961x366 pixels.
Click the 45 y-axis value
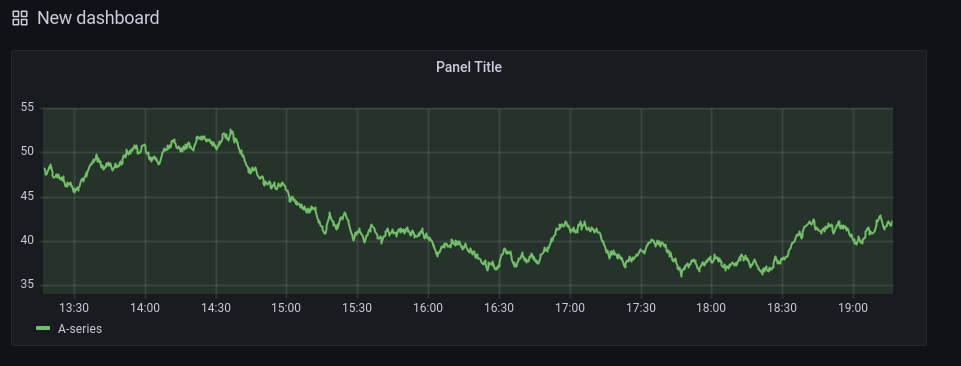27,197
